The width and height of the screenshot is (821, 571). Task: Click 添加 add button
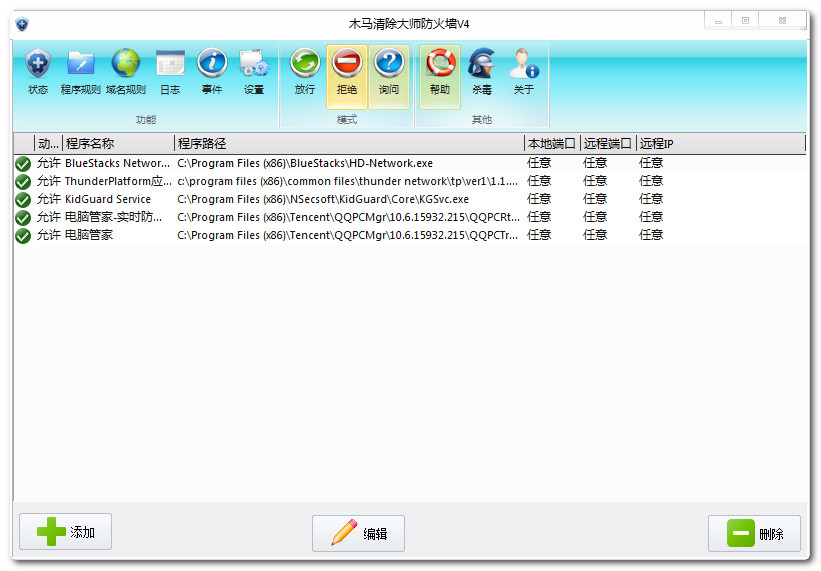coord(65,532)
